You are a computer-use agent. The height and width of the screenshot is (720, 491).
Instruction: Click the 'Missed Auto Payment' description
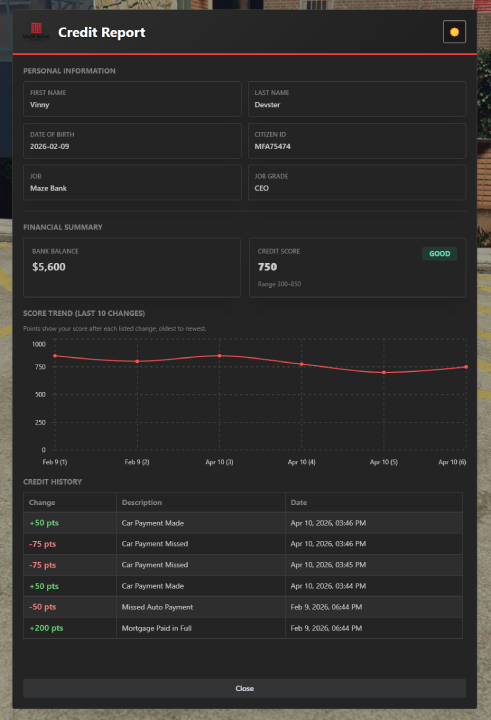(158, 607)
